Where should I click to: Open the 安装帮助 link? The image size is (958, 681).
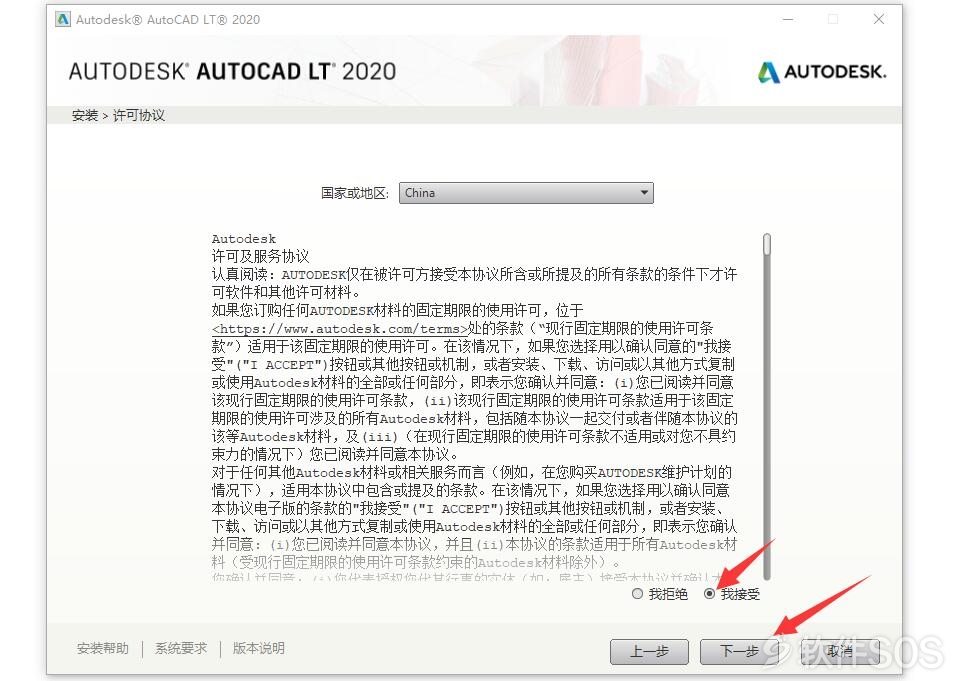(x=103, y=649)
